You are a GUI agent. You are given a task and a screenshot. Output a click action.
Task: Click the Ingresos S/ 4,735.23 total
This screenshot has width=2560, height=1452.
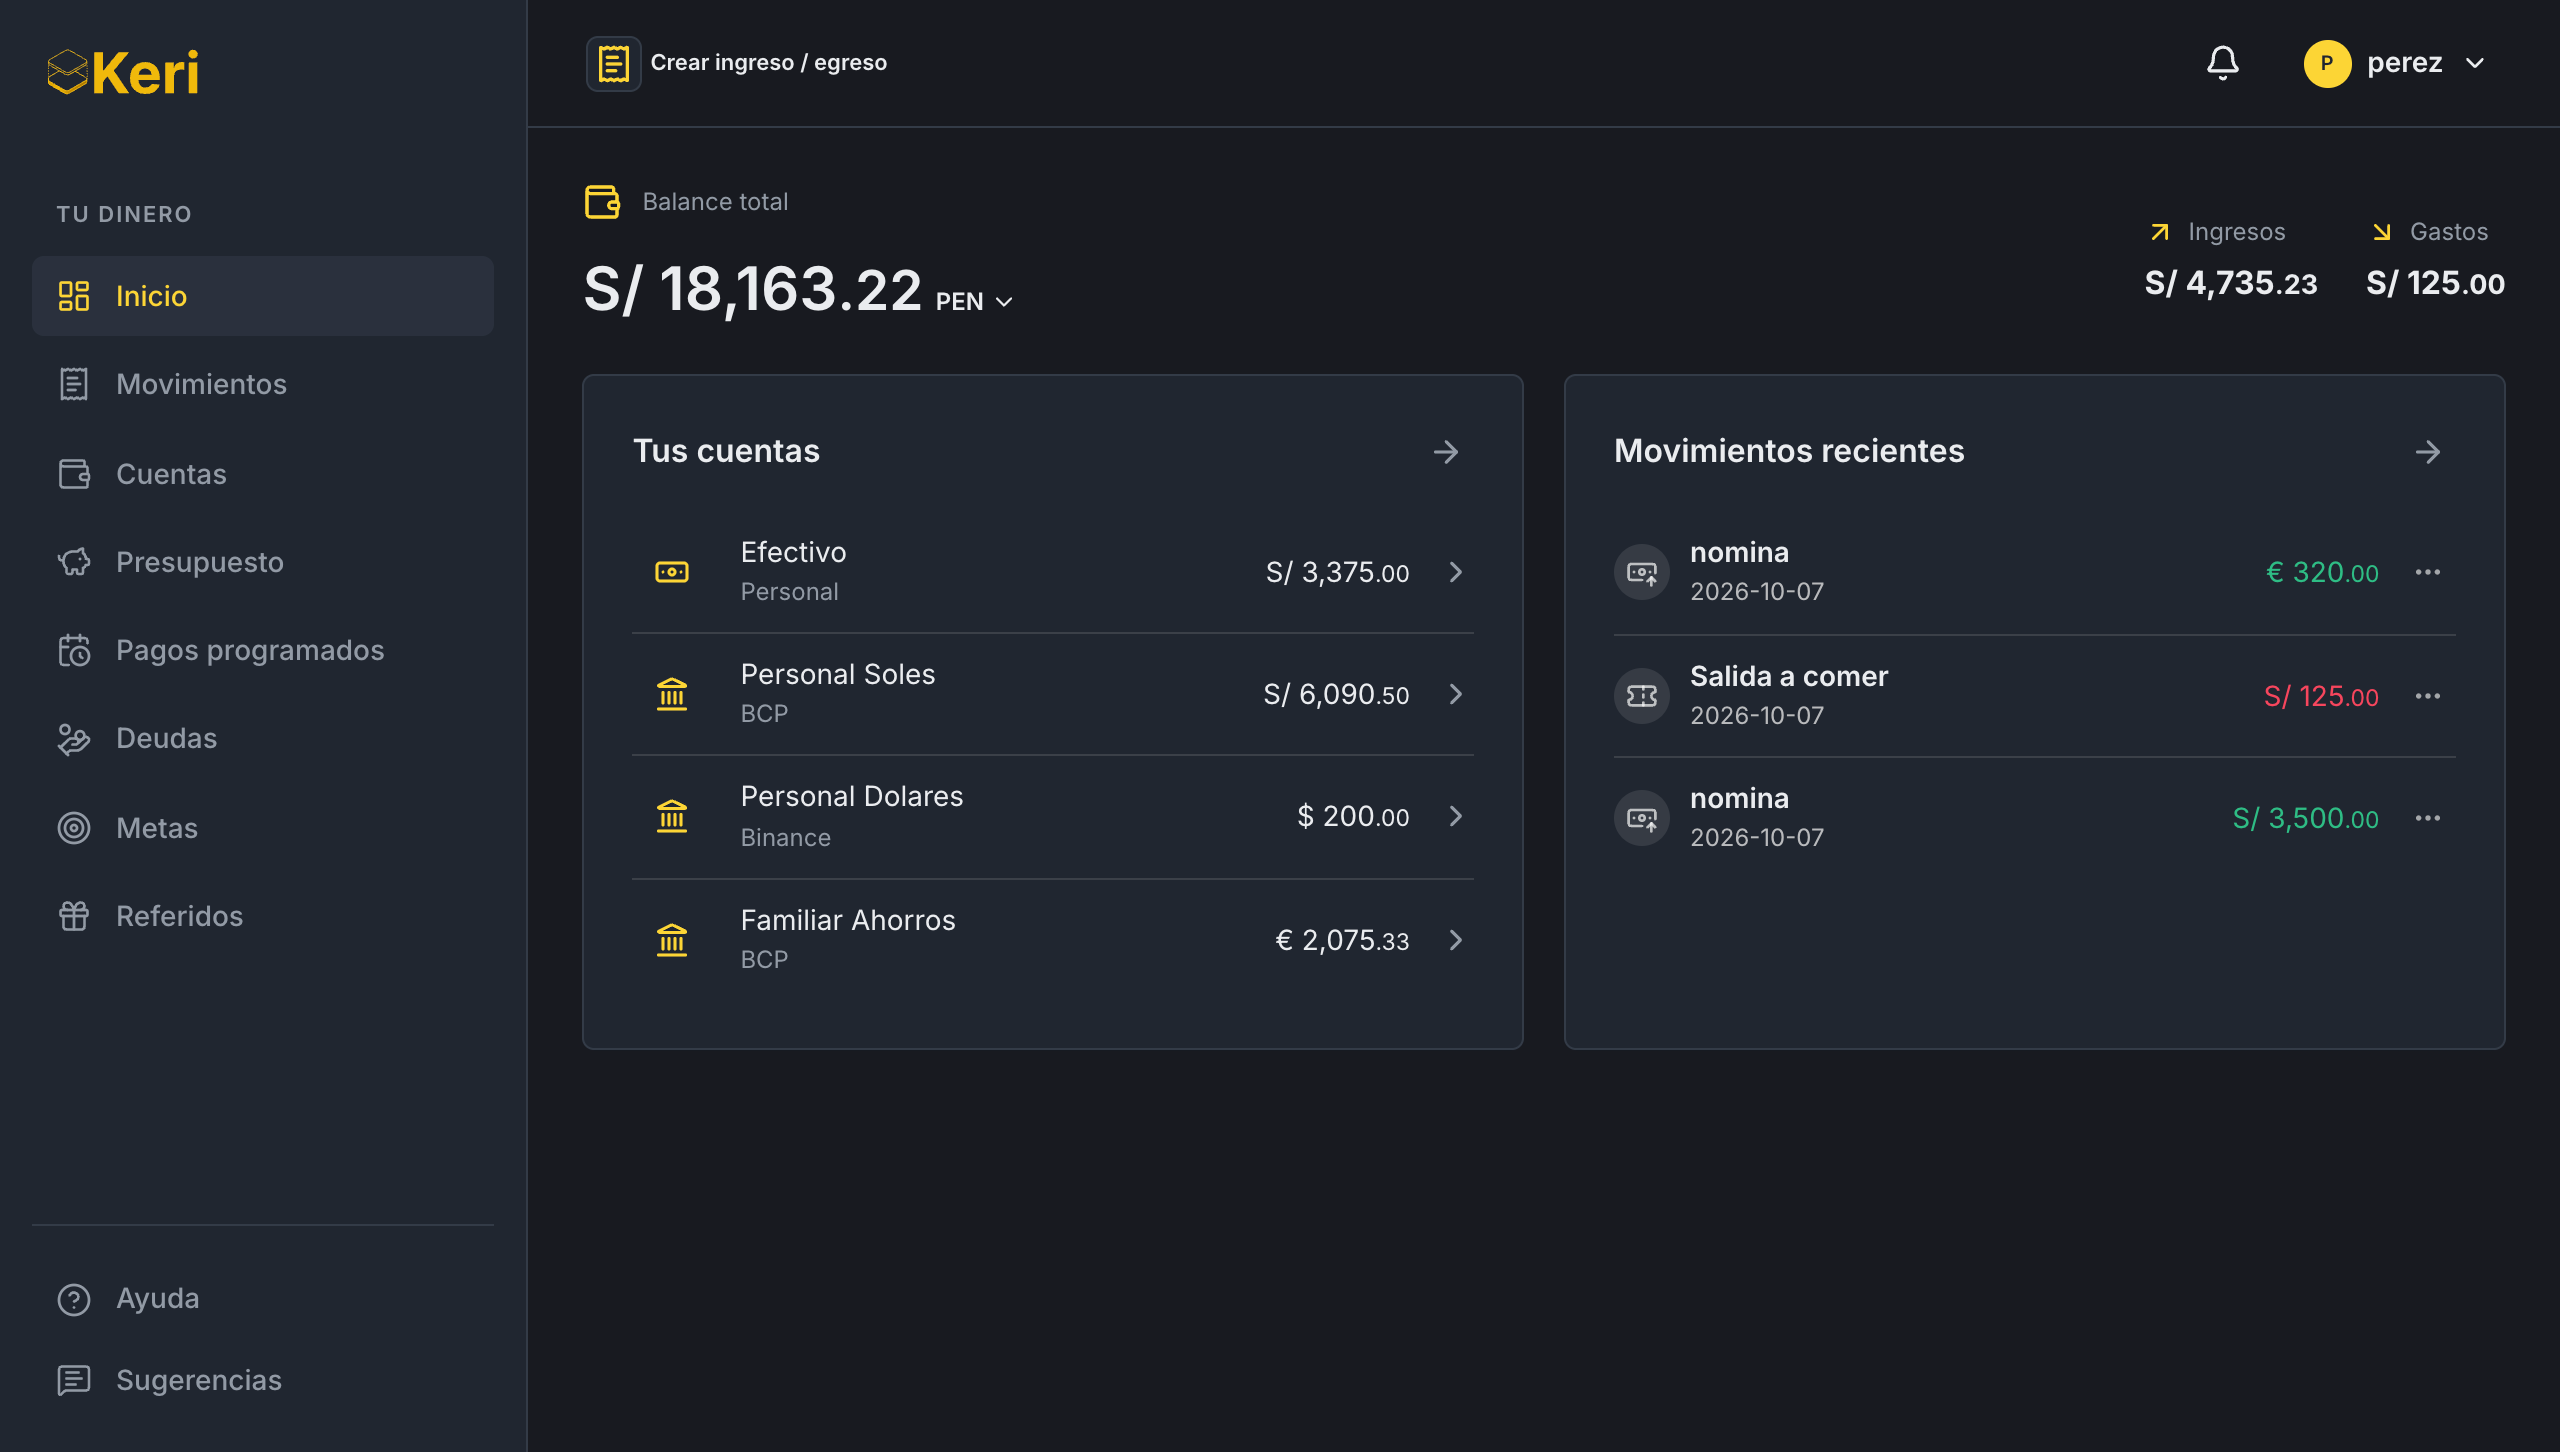(2230, 283)
